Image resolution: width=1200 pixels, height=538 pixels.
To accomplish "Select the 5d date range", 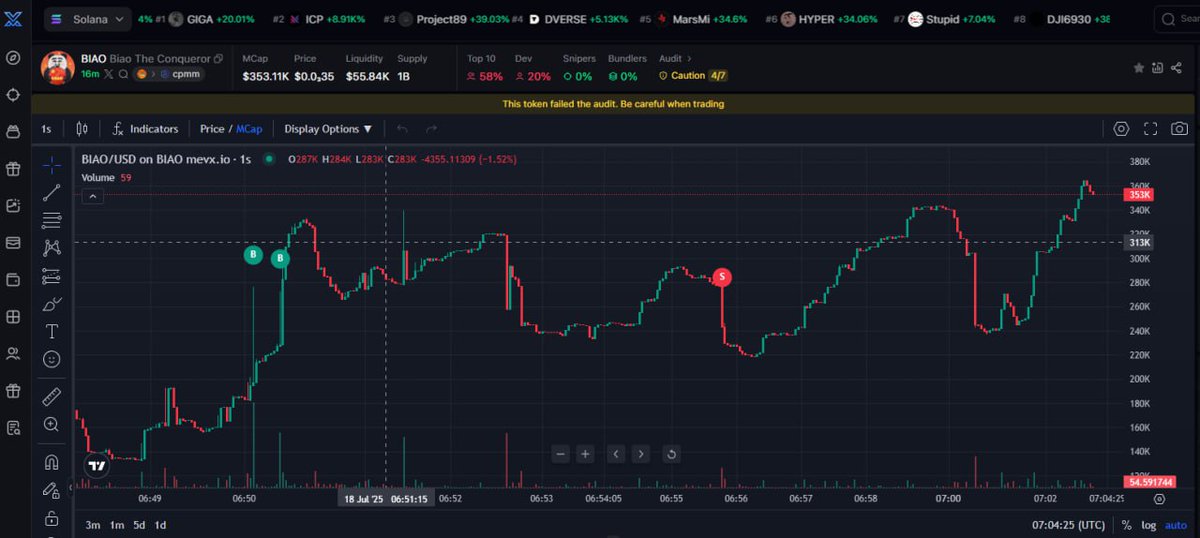I will (x=139, y=525).
